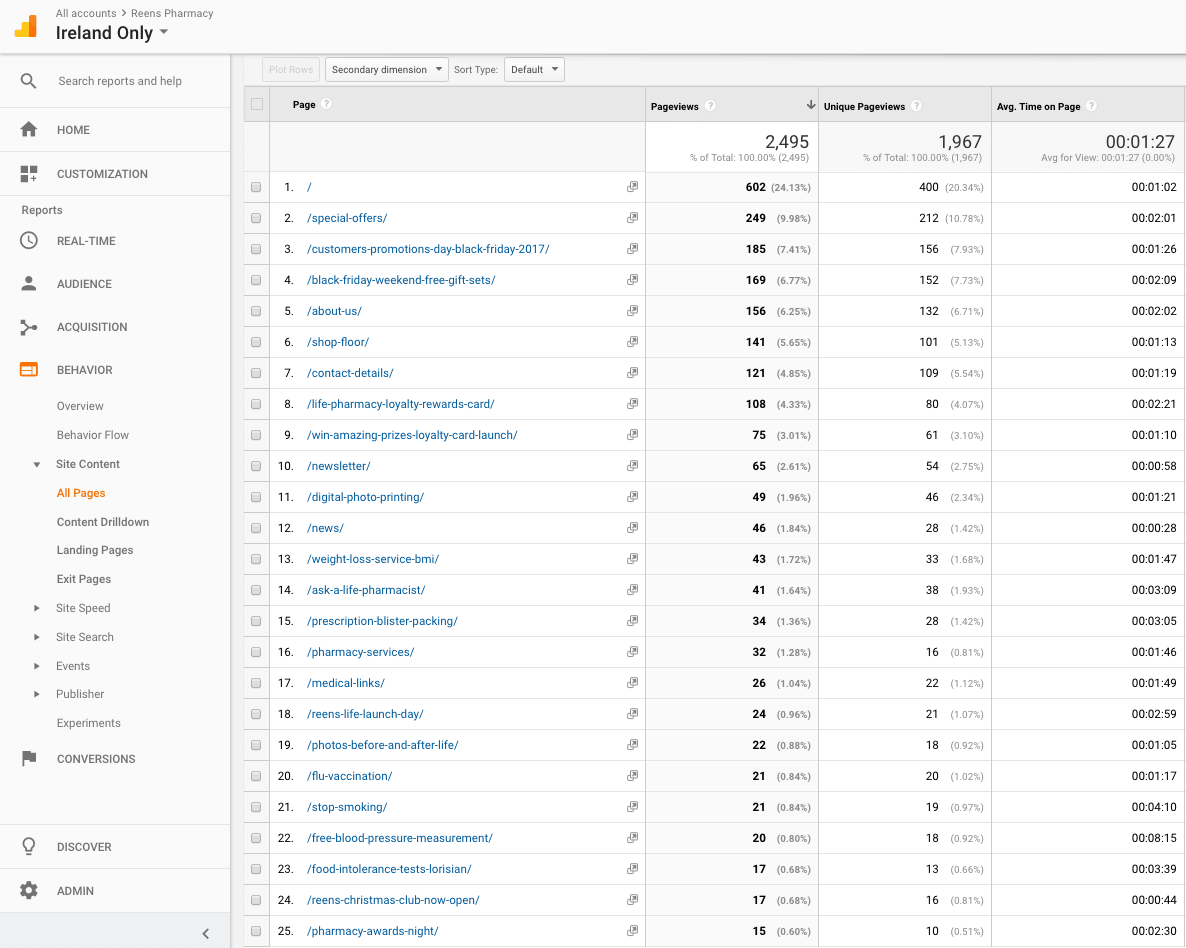Click the Real-Time clock icon
The height and width of the screenshot is (948, 1186).
coord(29,241)
